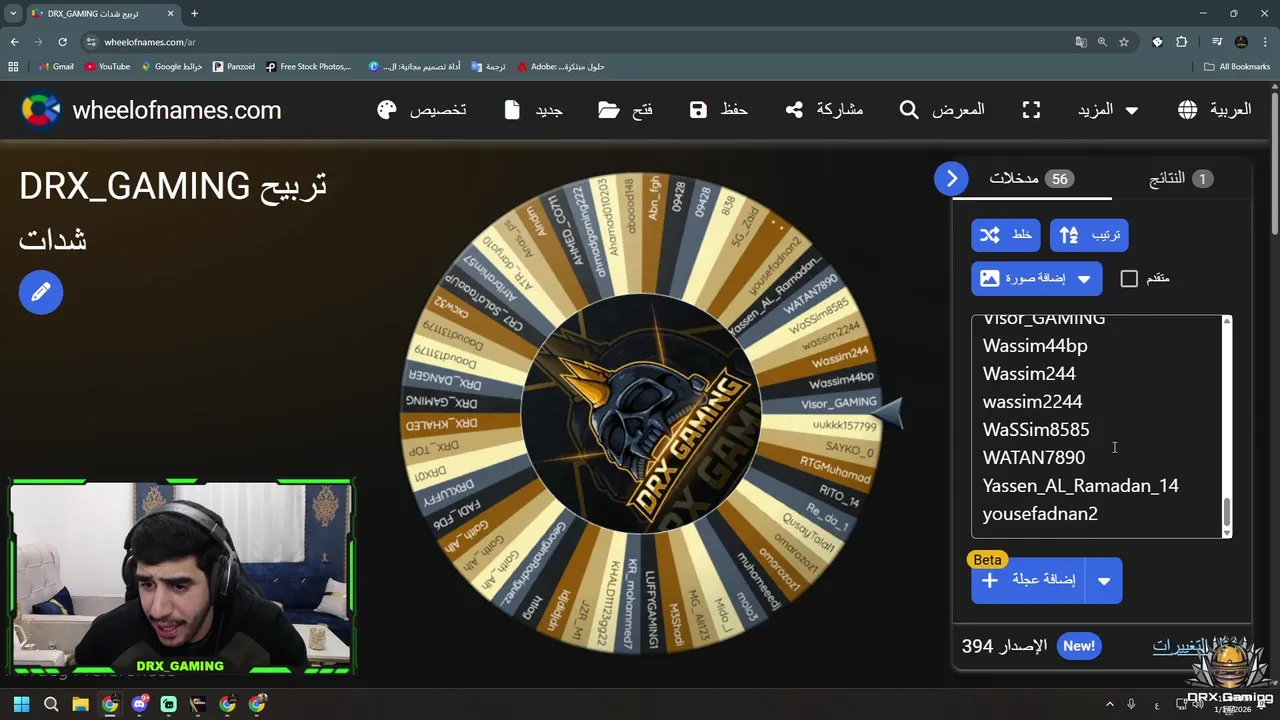This screenshot has width=1280, height=720.
Task: Open the العربية language menu
Action: pyautogui.click(x=1214, y=110)
